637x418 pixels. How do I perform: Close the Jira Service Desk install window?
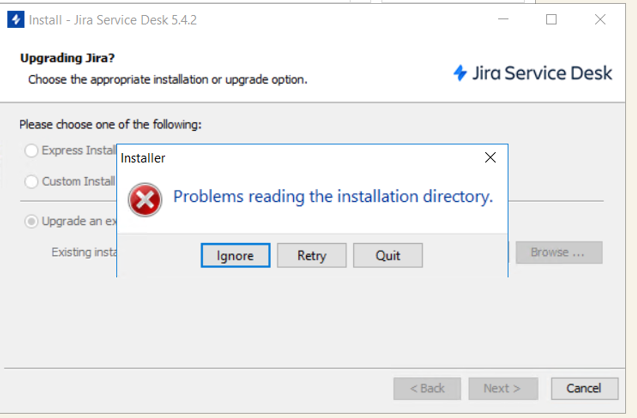[x=600, y=19]
